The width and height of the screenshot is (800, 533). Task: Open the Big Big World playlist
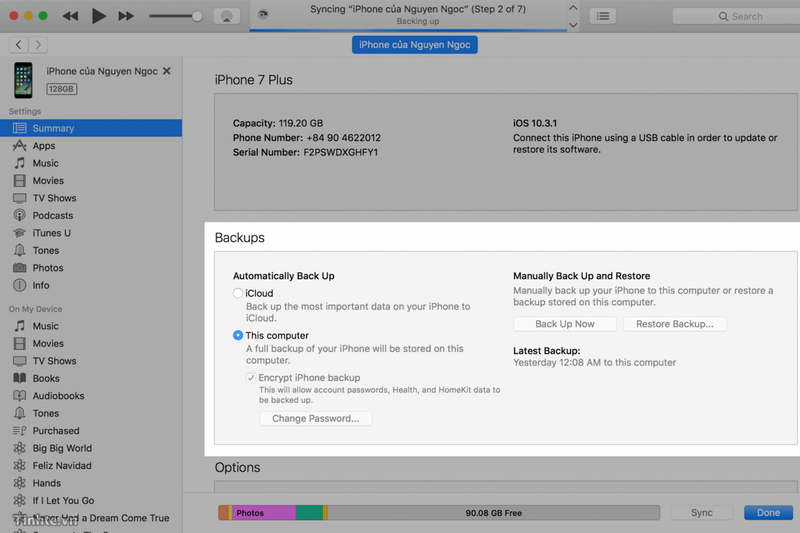91,448
